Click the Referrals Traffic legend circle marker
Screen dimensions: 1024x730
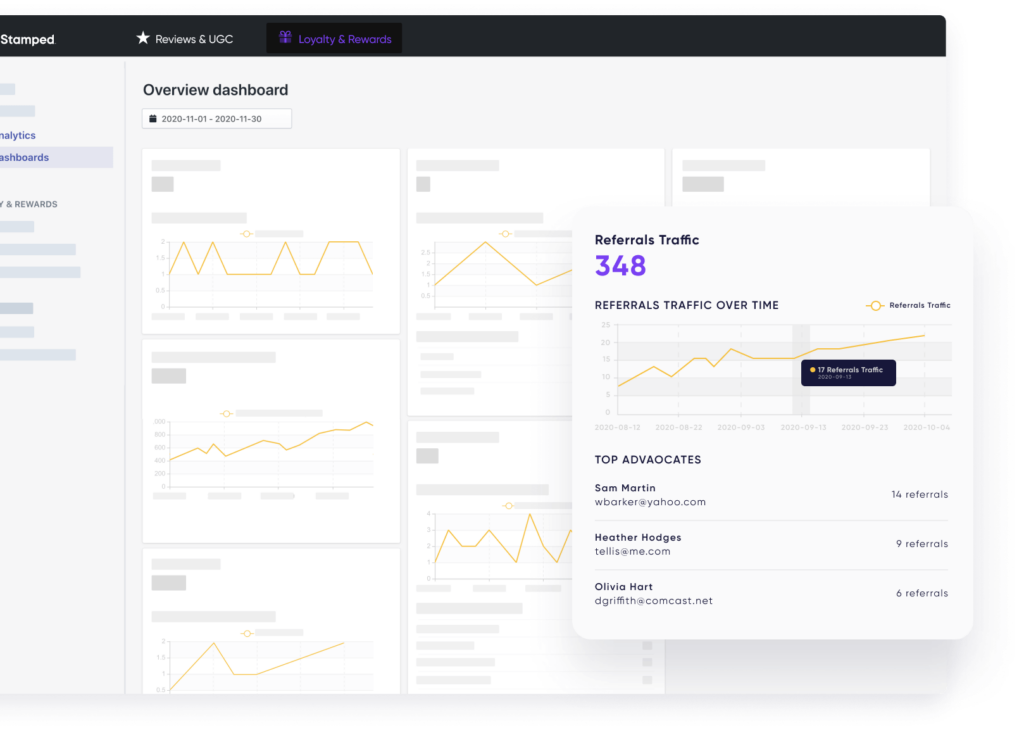click(875, 305)
